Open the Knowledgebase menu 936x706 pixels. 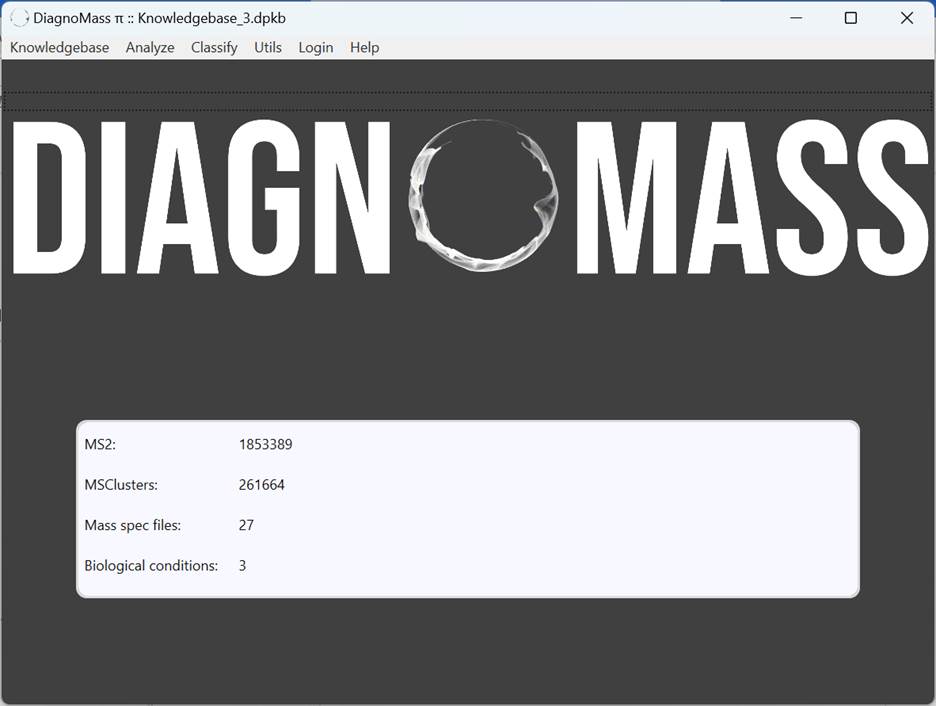[59, 47]
